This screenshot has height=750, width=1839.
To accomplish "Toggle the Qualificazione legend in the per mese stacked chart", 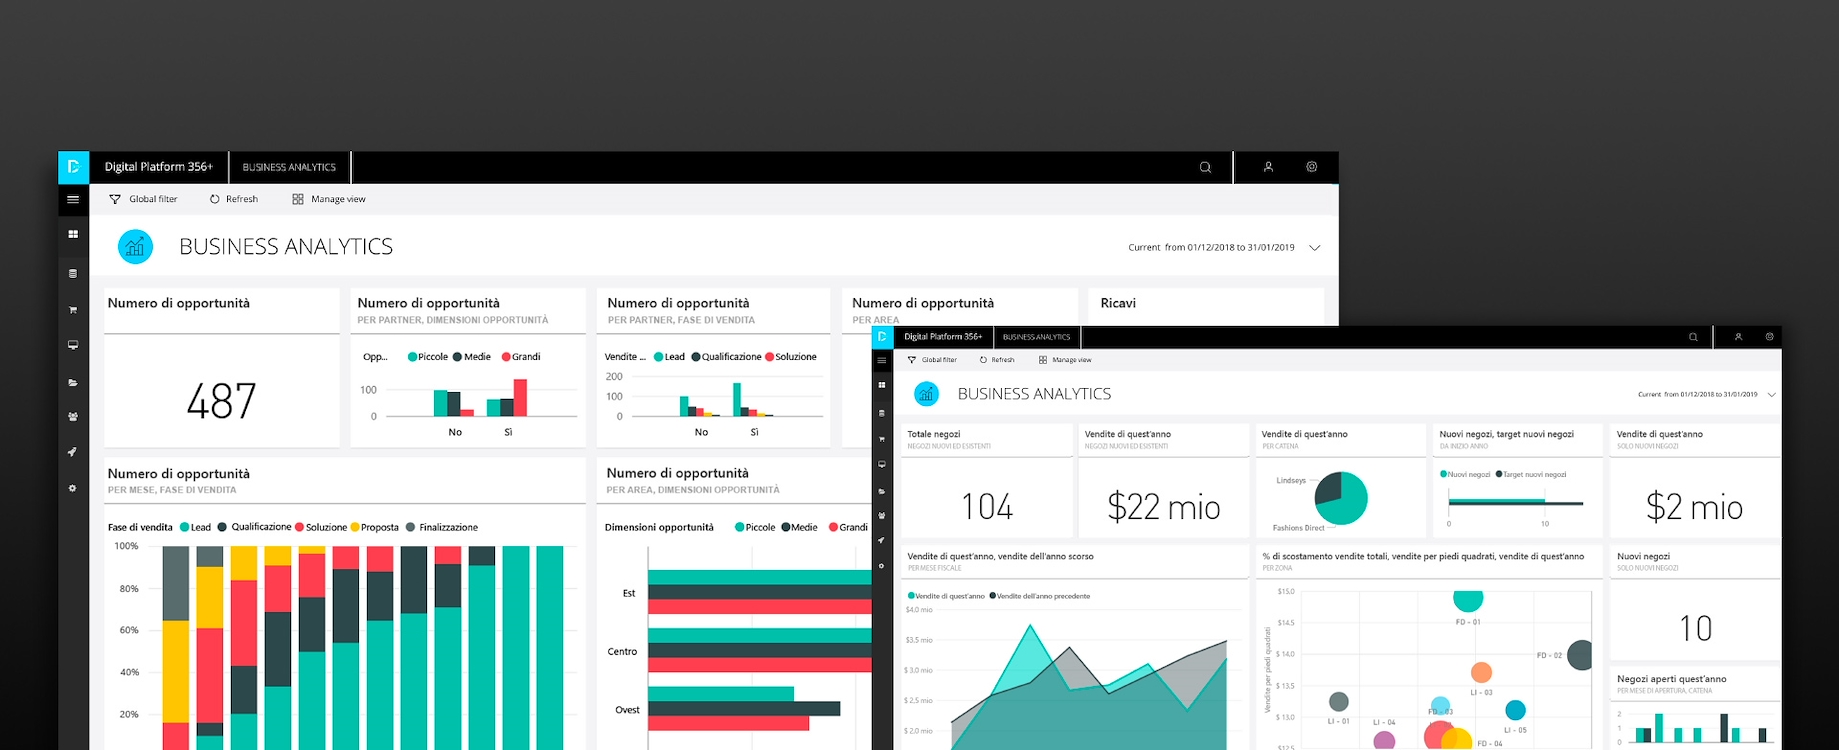I will tap(255, 527).
